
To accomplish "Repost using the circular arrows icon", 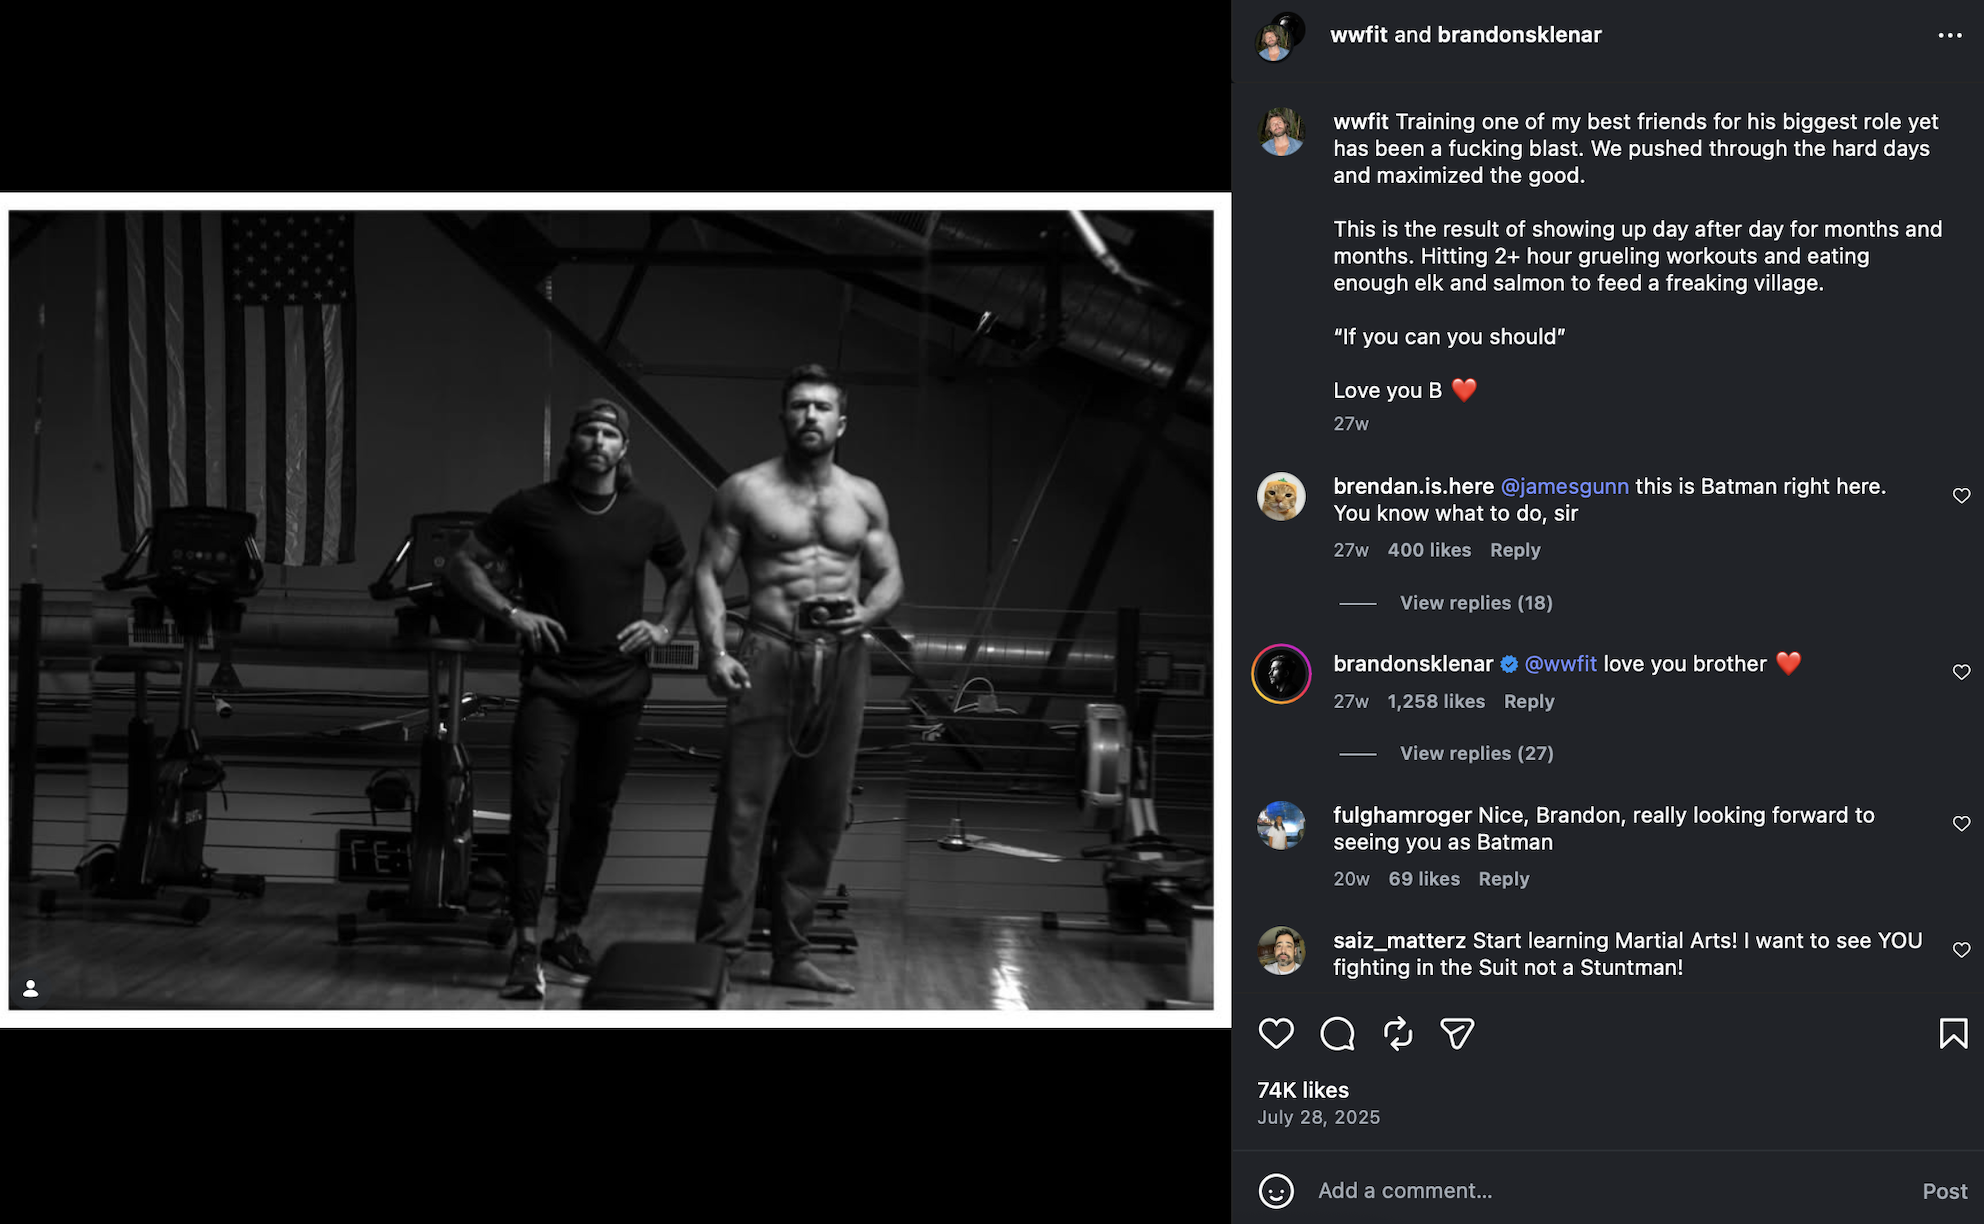I will pos(1398,1033).
